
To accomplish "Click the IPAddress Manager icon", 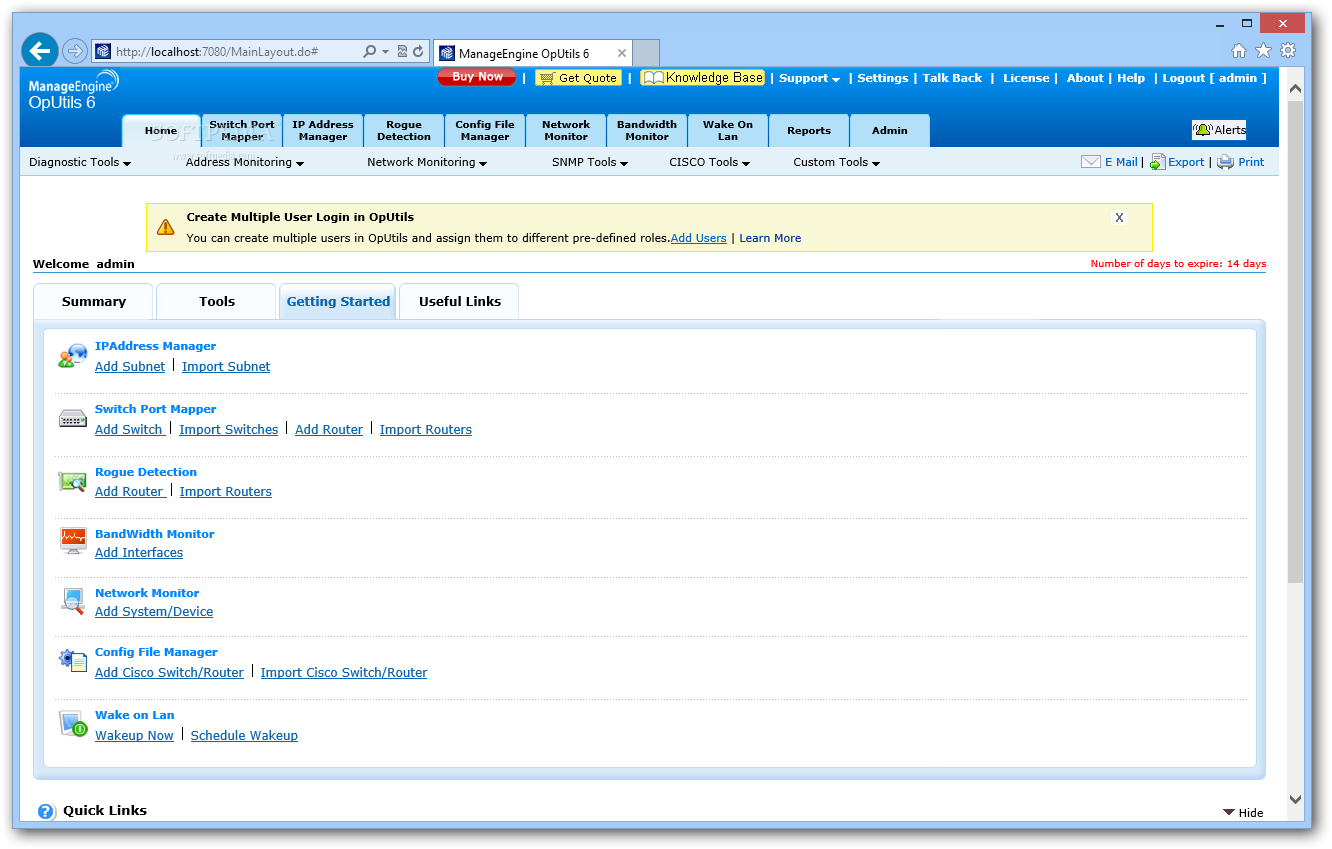I will [73, 356].
